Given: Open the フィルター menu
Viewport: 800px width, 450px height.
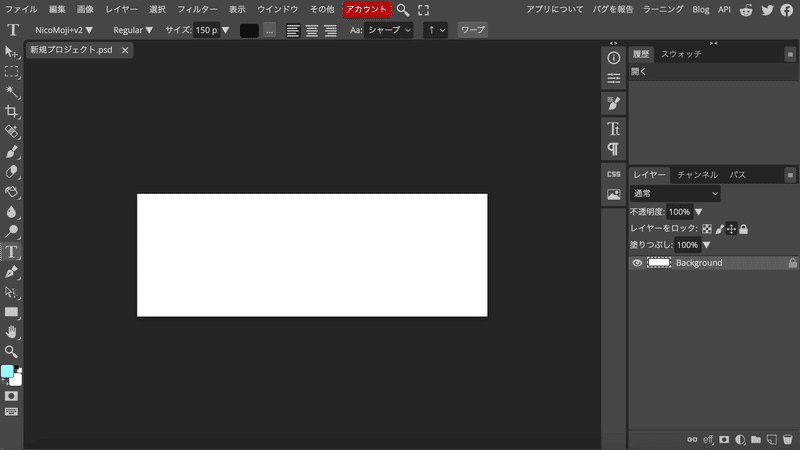Looking at the screenshot, I should click(x=197, y=10).
